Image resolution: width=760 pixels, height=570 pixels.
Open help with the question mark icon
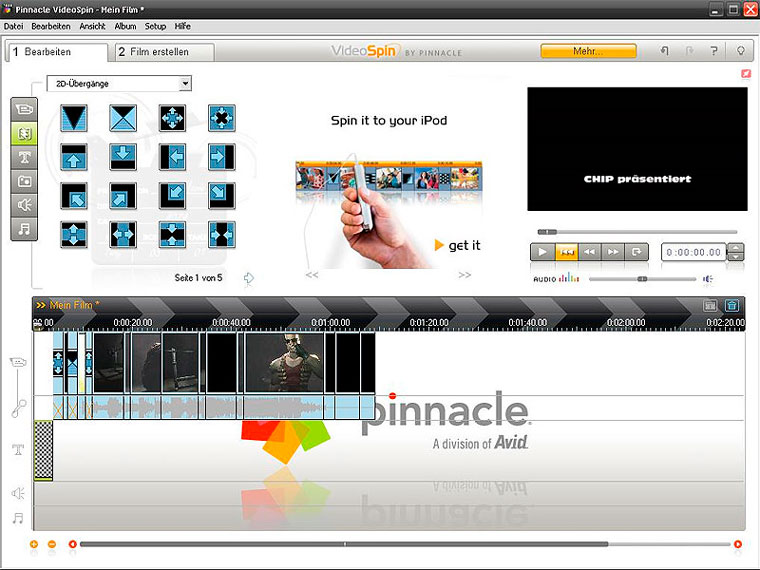[x=713, y=50]
